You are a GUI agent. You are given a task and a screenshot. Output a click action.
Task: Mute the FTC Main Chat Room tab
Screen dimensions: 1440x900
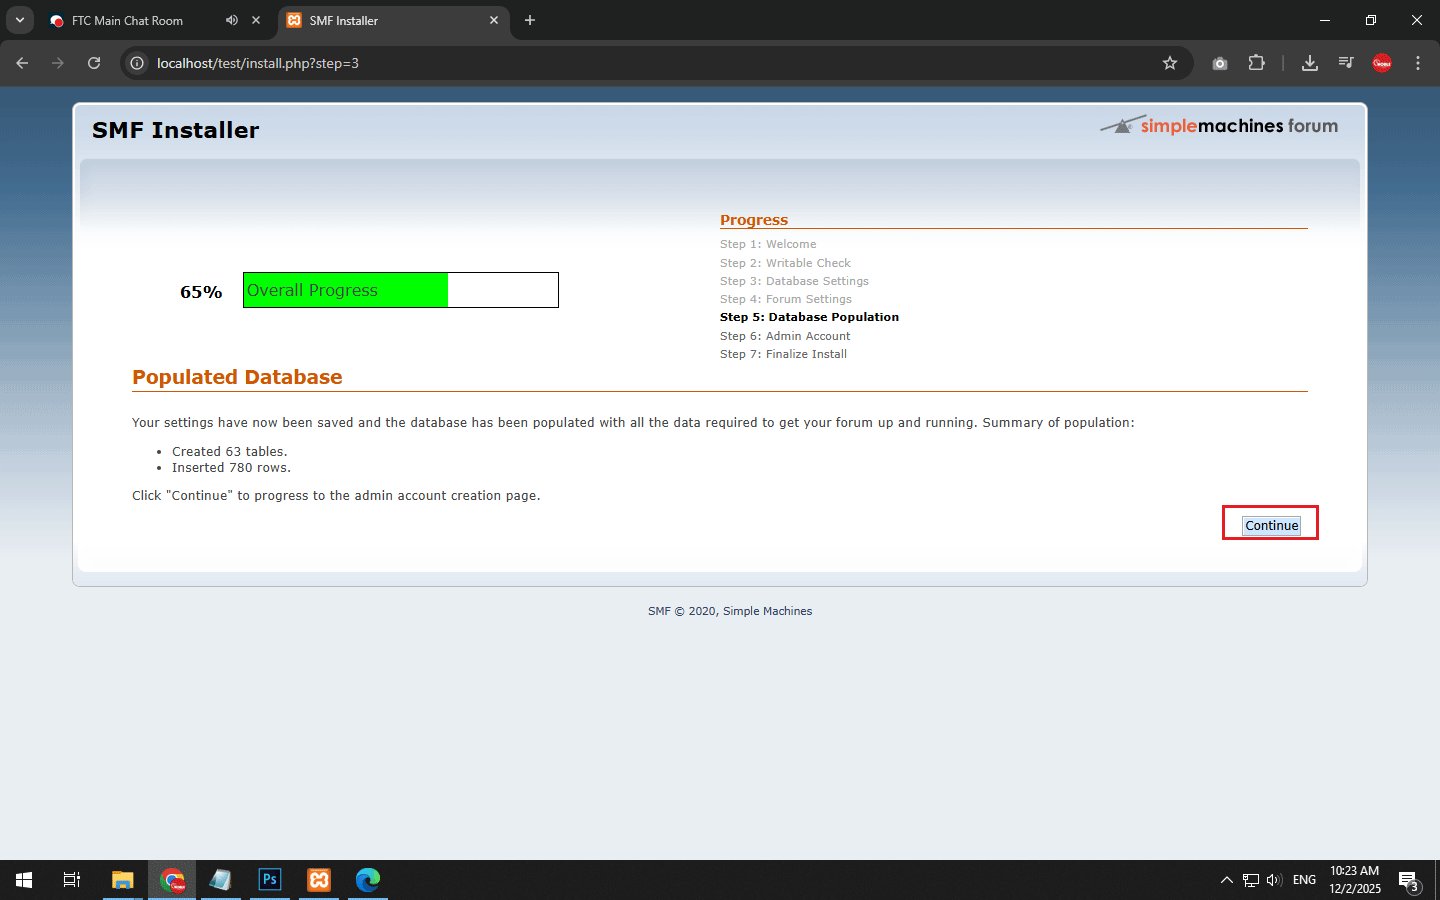click(232, 20)
